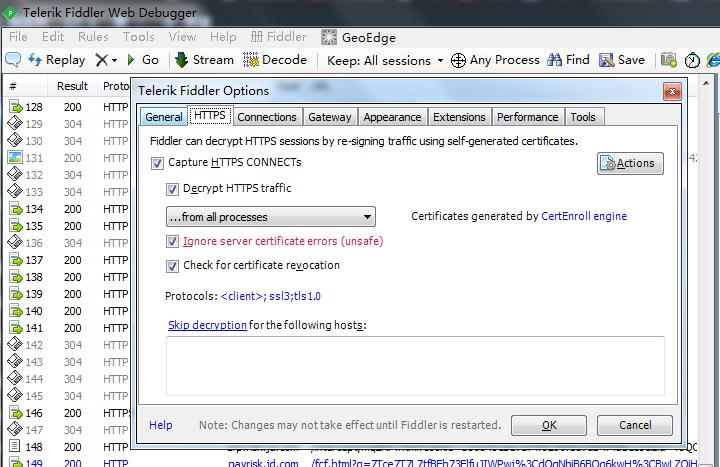The image size is (720, 467).
Task: Switch to the Appearance tab
Action: tap(392, 117)
